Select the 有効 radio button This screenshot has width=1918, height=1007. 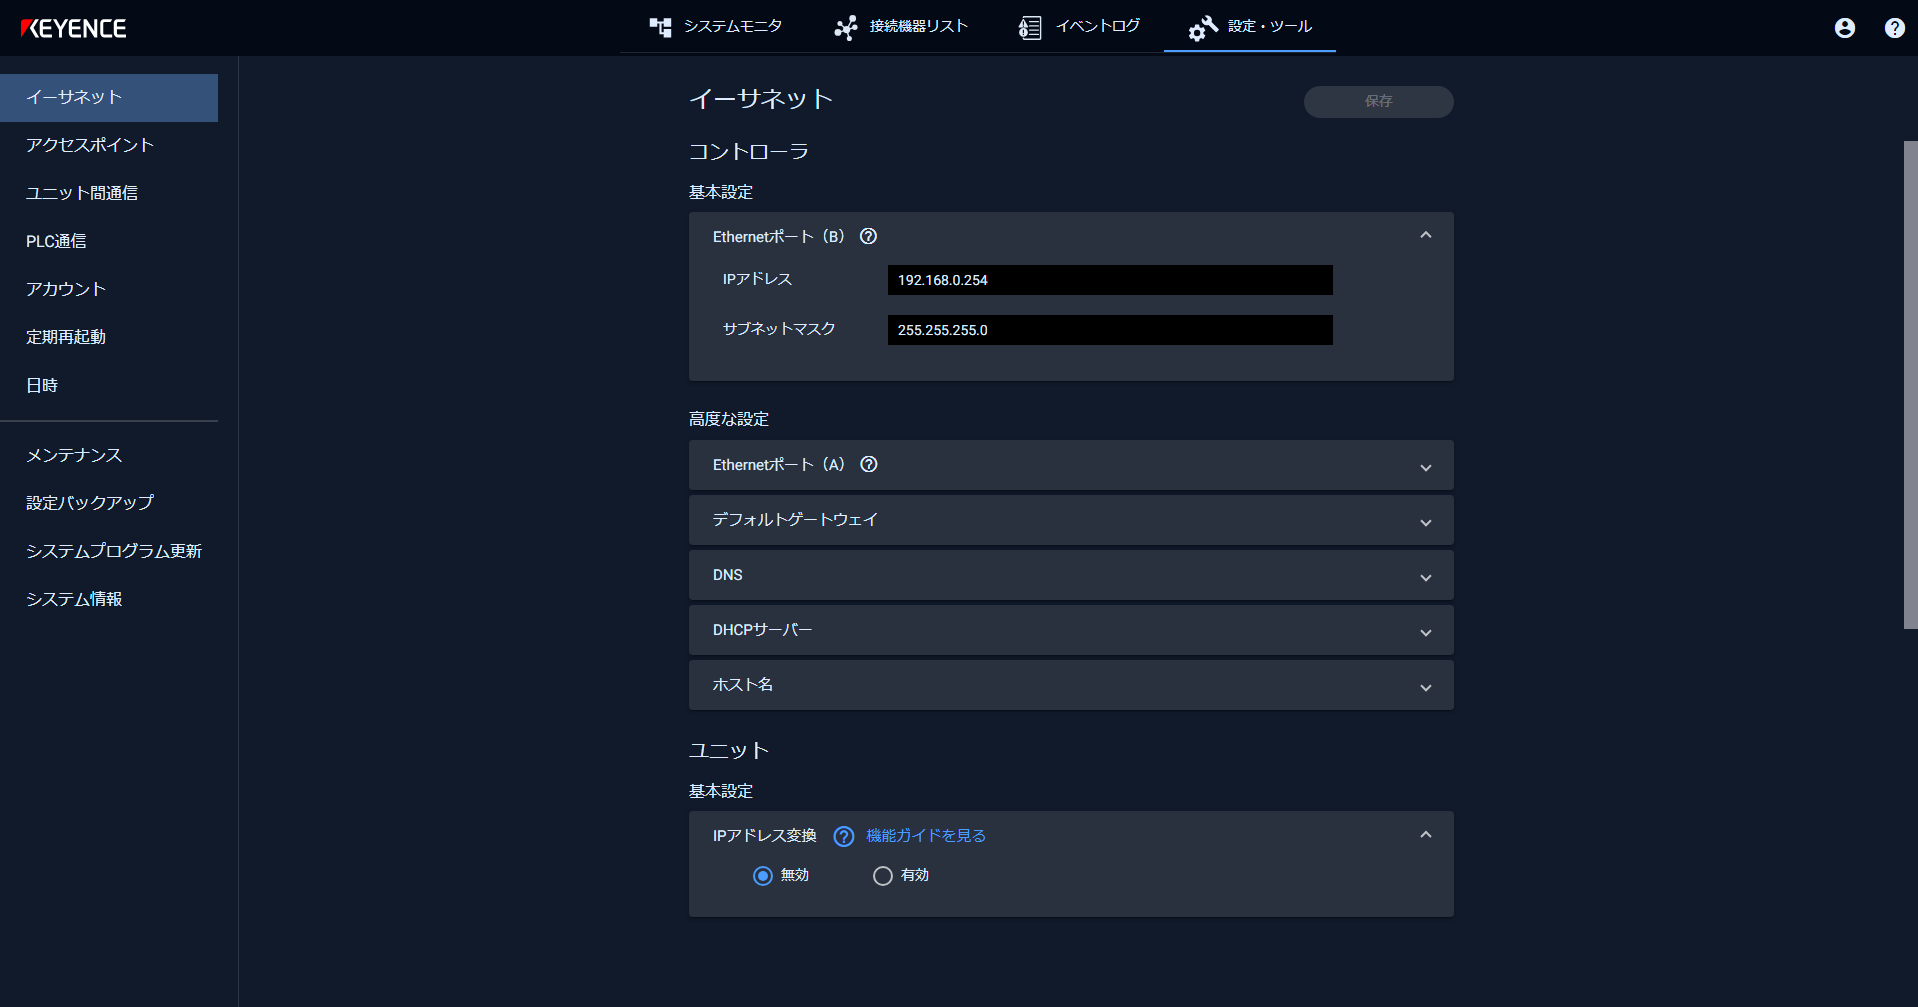click(882, 875)
